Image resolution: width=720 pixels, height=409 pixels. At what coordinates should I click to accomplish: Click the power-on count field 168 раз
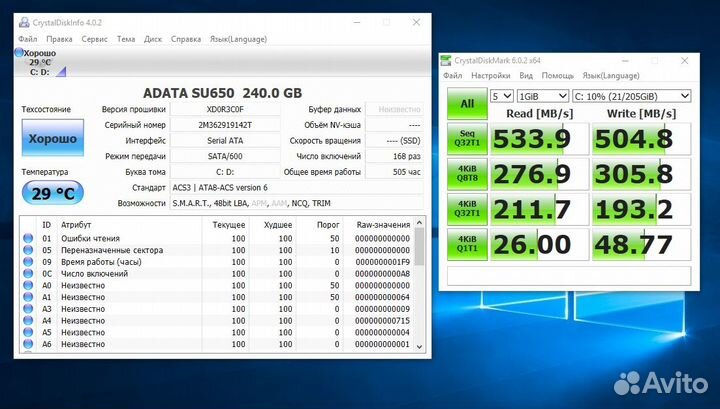click(x=394, y=156)
